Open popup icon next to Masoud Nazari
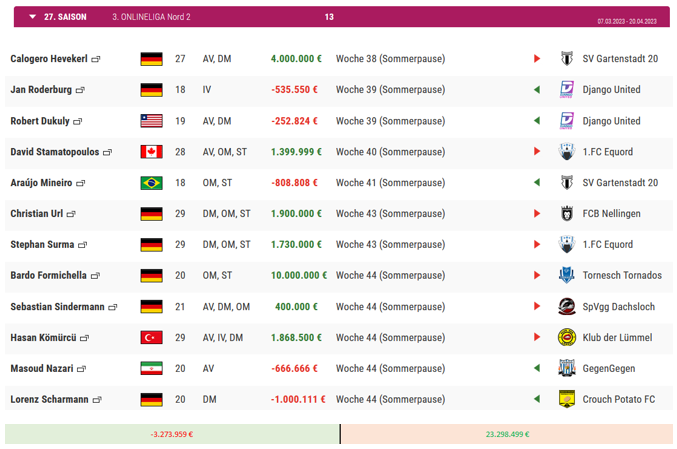 click(82, 369)
